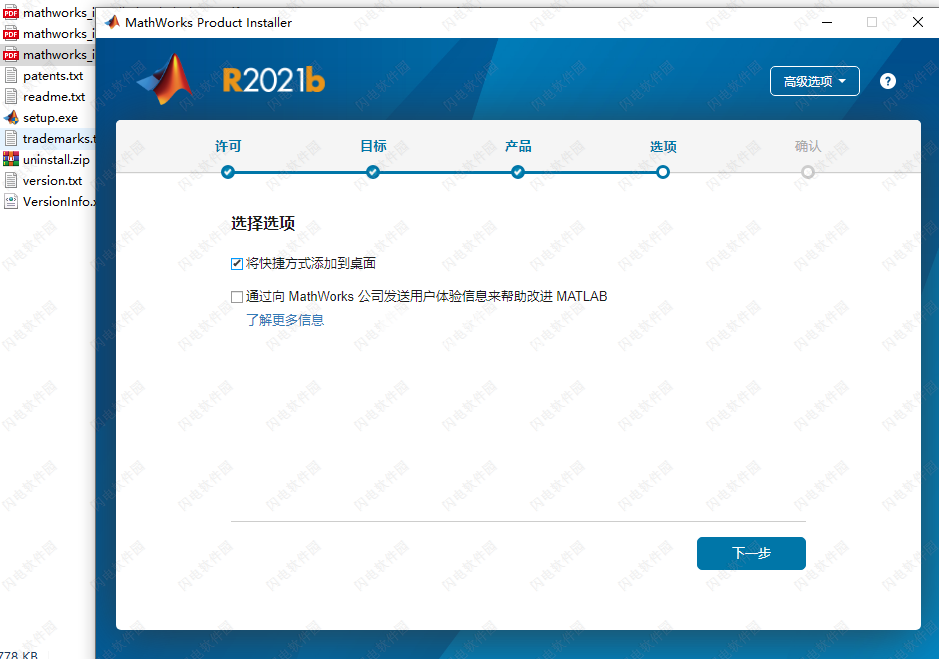Screen dimensions: 939x659
Task: Click the MATLAB icon in the installer title bar
Action: pos(112,22)
